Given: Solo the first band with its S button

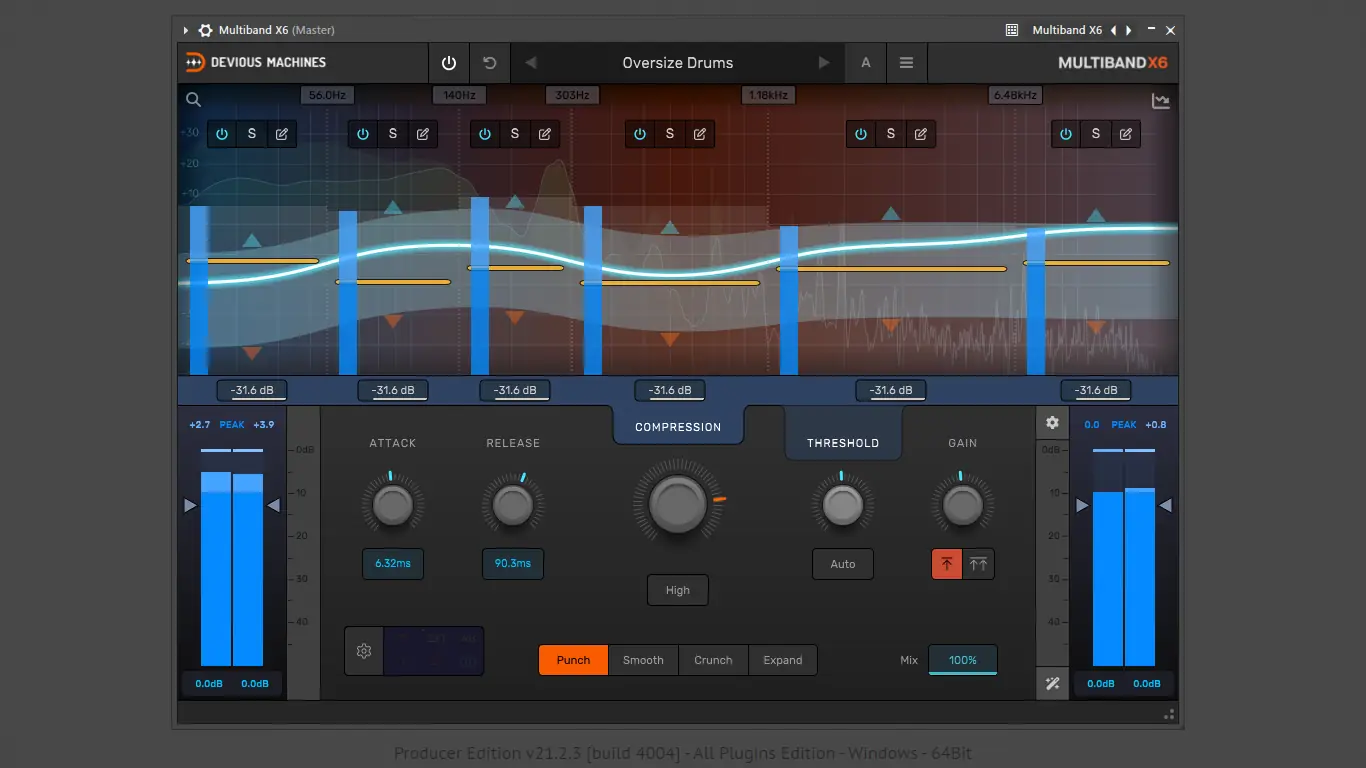Looking at the screenshot, I should [252, 134].
